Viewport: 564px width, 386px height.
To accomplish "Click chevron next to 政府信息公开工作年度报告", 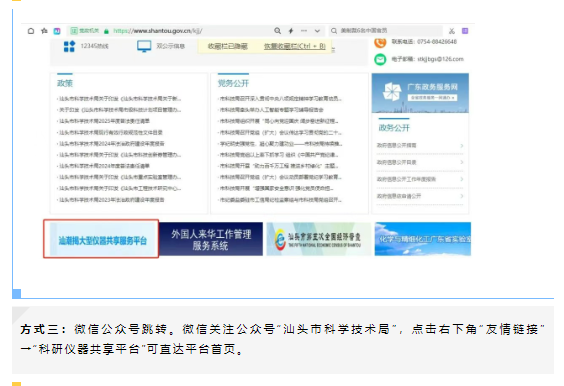I will click(461, 179).
